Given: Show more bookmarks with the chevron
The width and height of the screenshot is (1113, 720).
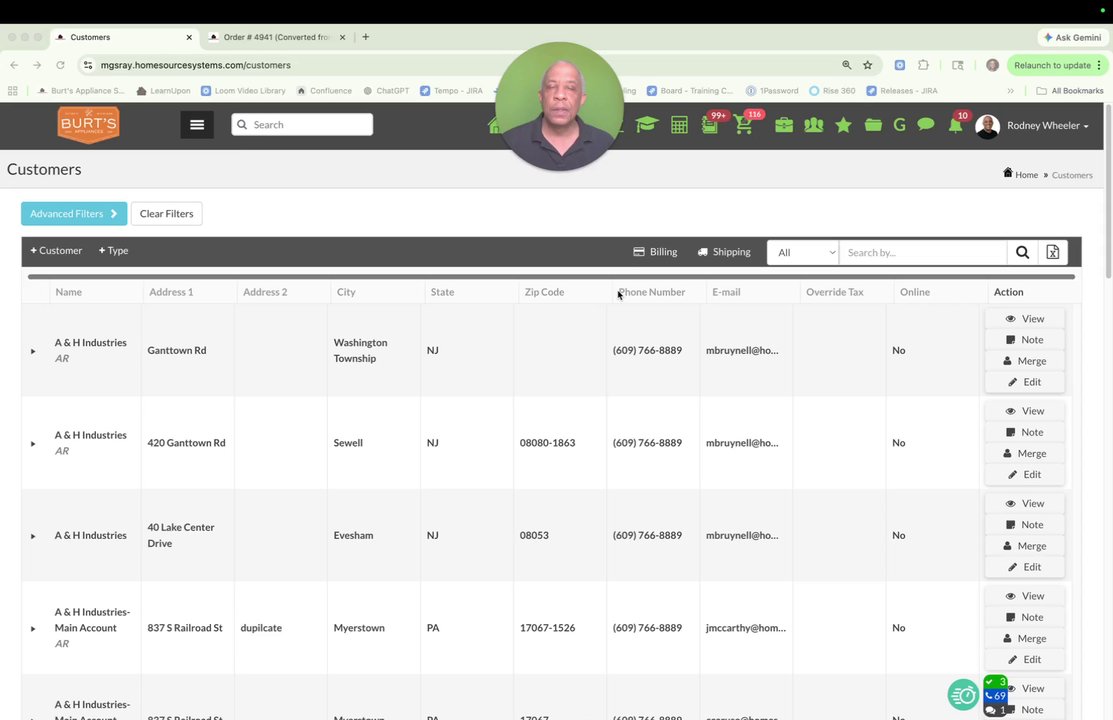Looking at the screenshot, I should [1010, 91].
